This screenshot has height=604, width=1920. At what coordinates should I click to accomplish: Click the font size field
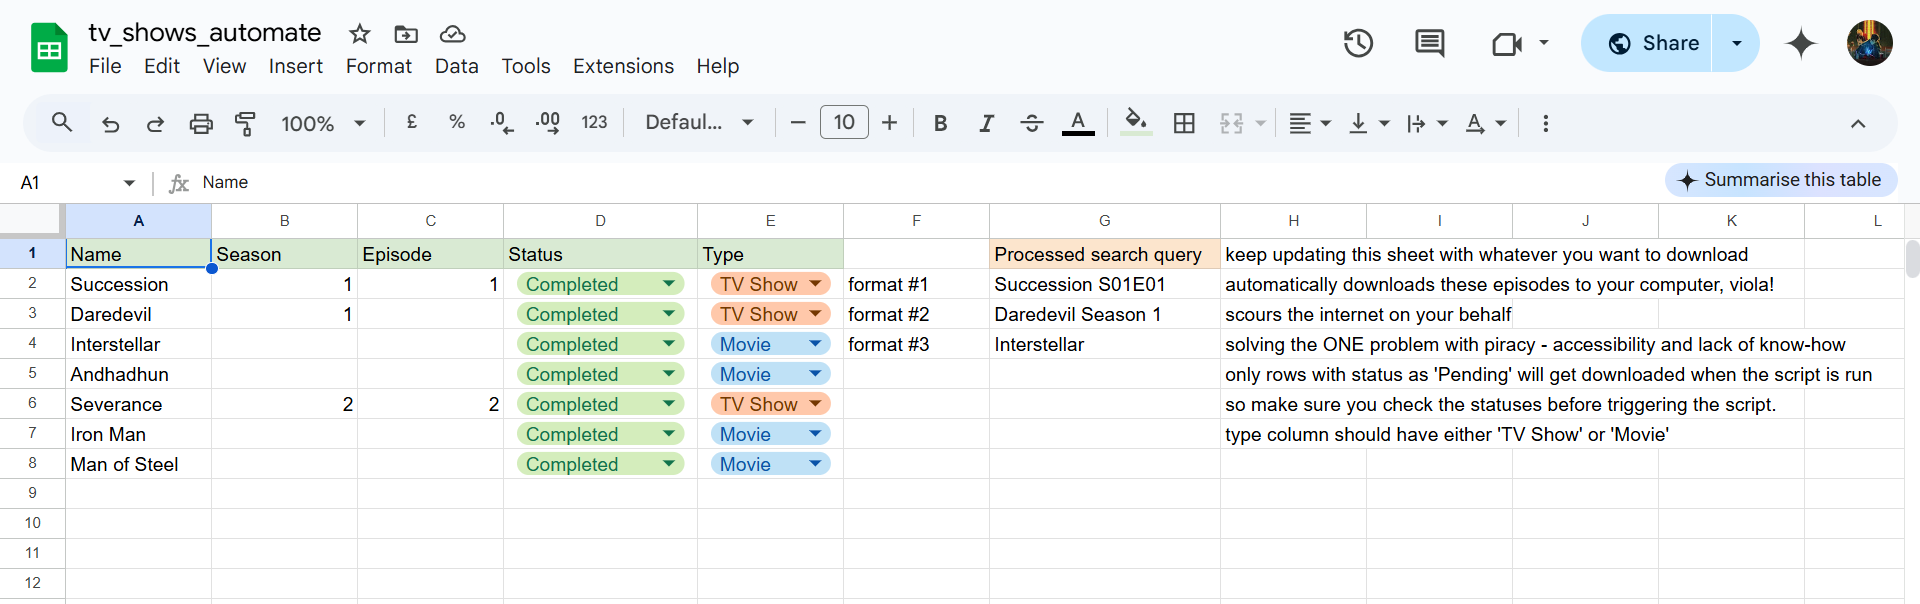click(844, 122)
